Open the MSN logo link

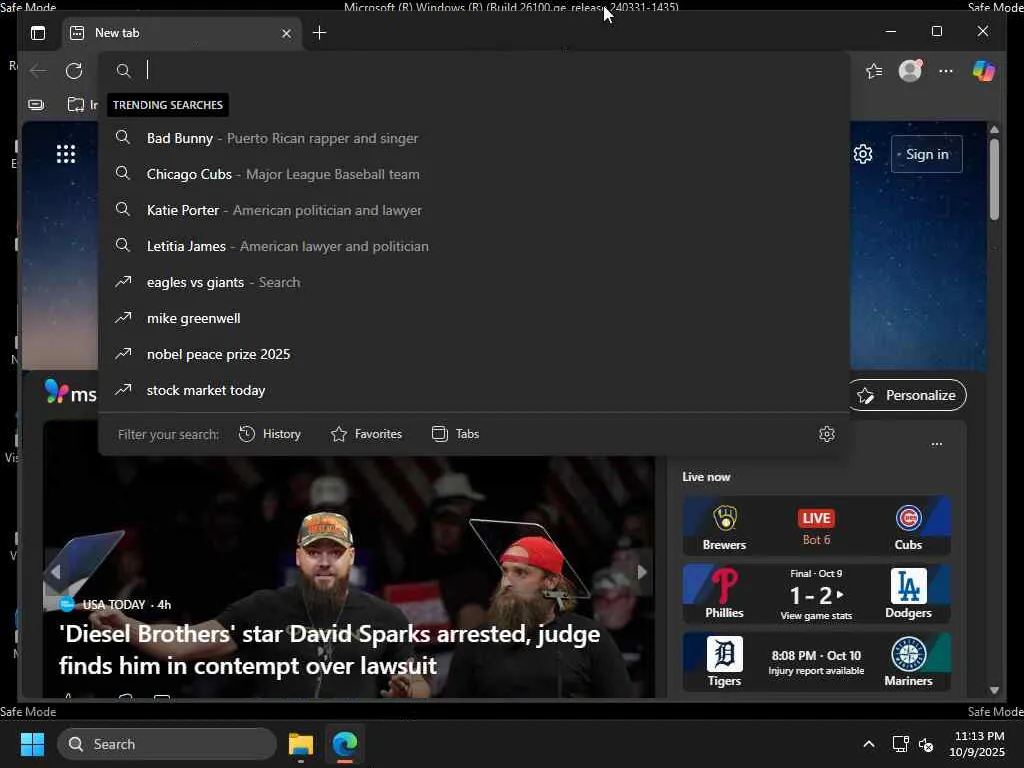click(x=71, y=393)
